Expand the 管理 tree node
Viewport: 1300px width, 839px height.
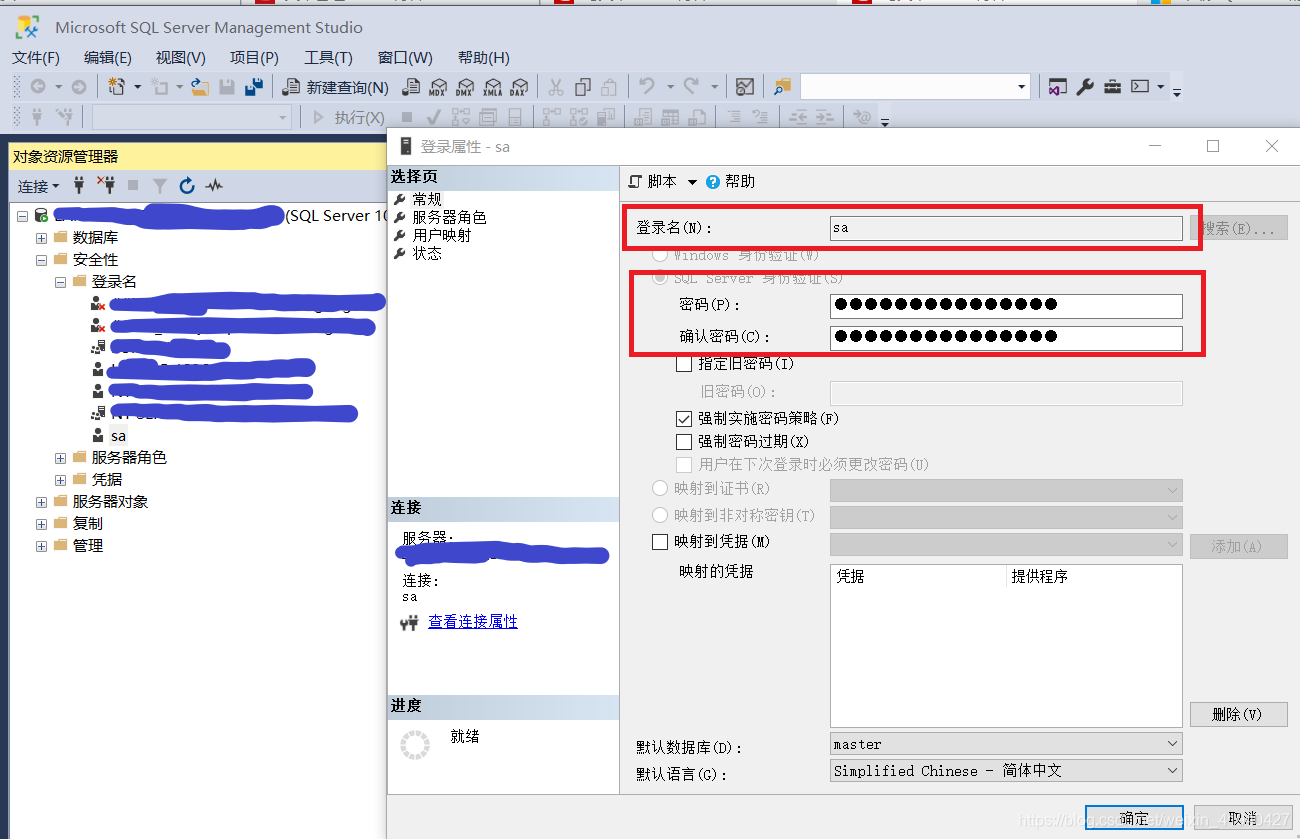pyautogui.click(x=41, y=546)
